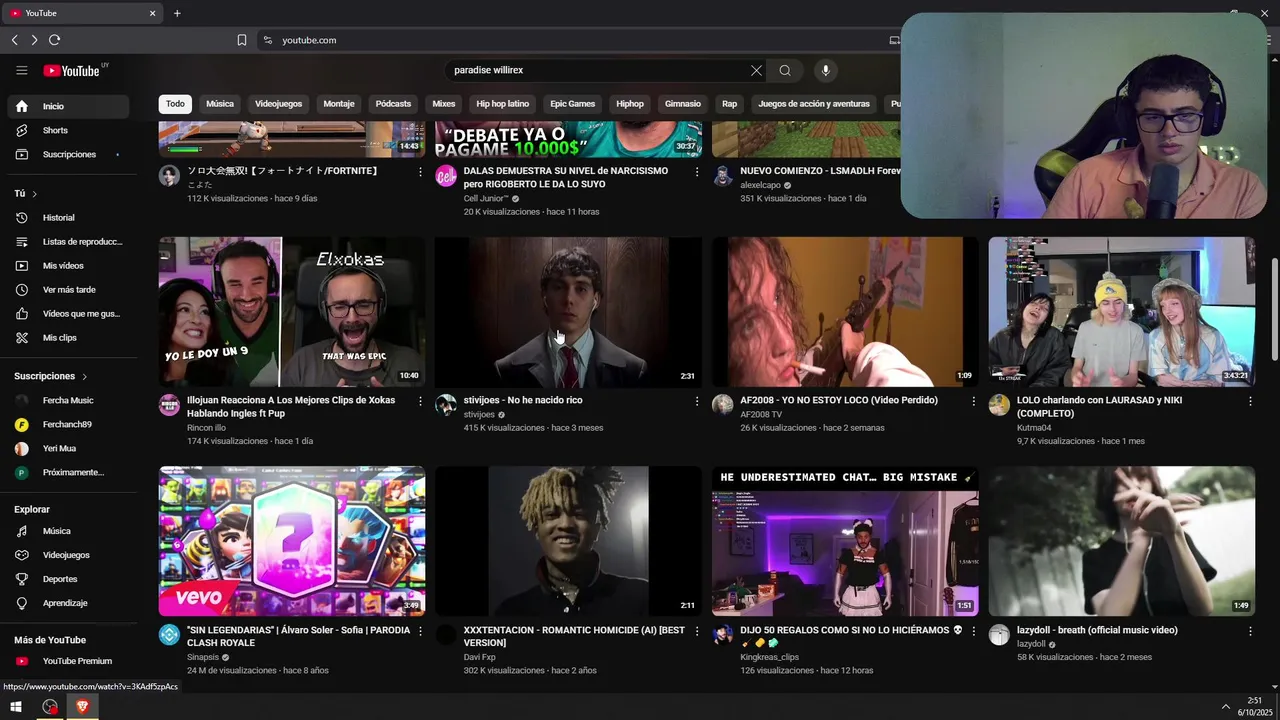Open lazydoll breath video thumbnail
Viewport: 1280px width, 720px height.
pyautogui.click(x=1122, y=541)
